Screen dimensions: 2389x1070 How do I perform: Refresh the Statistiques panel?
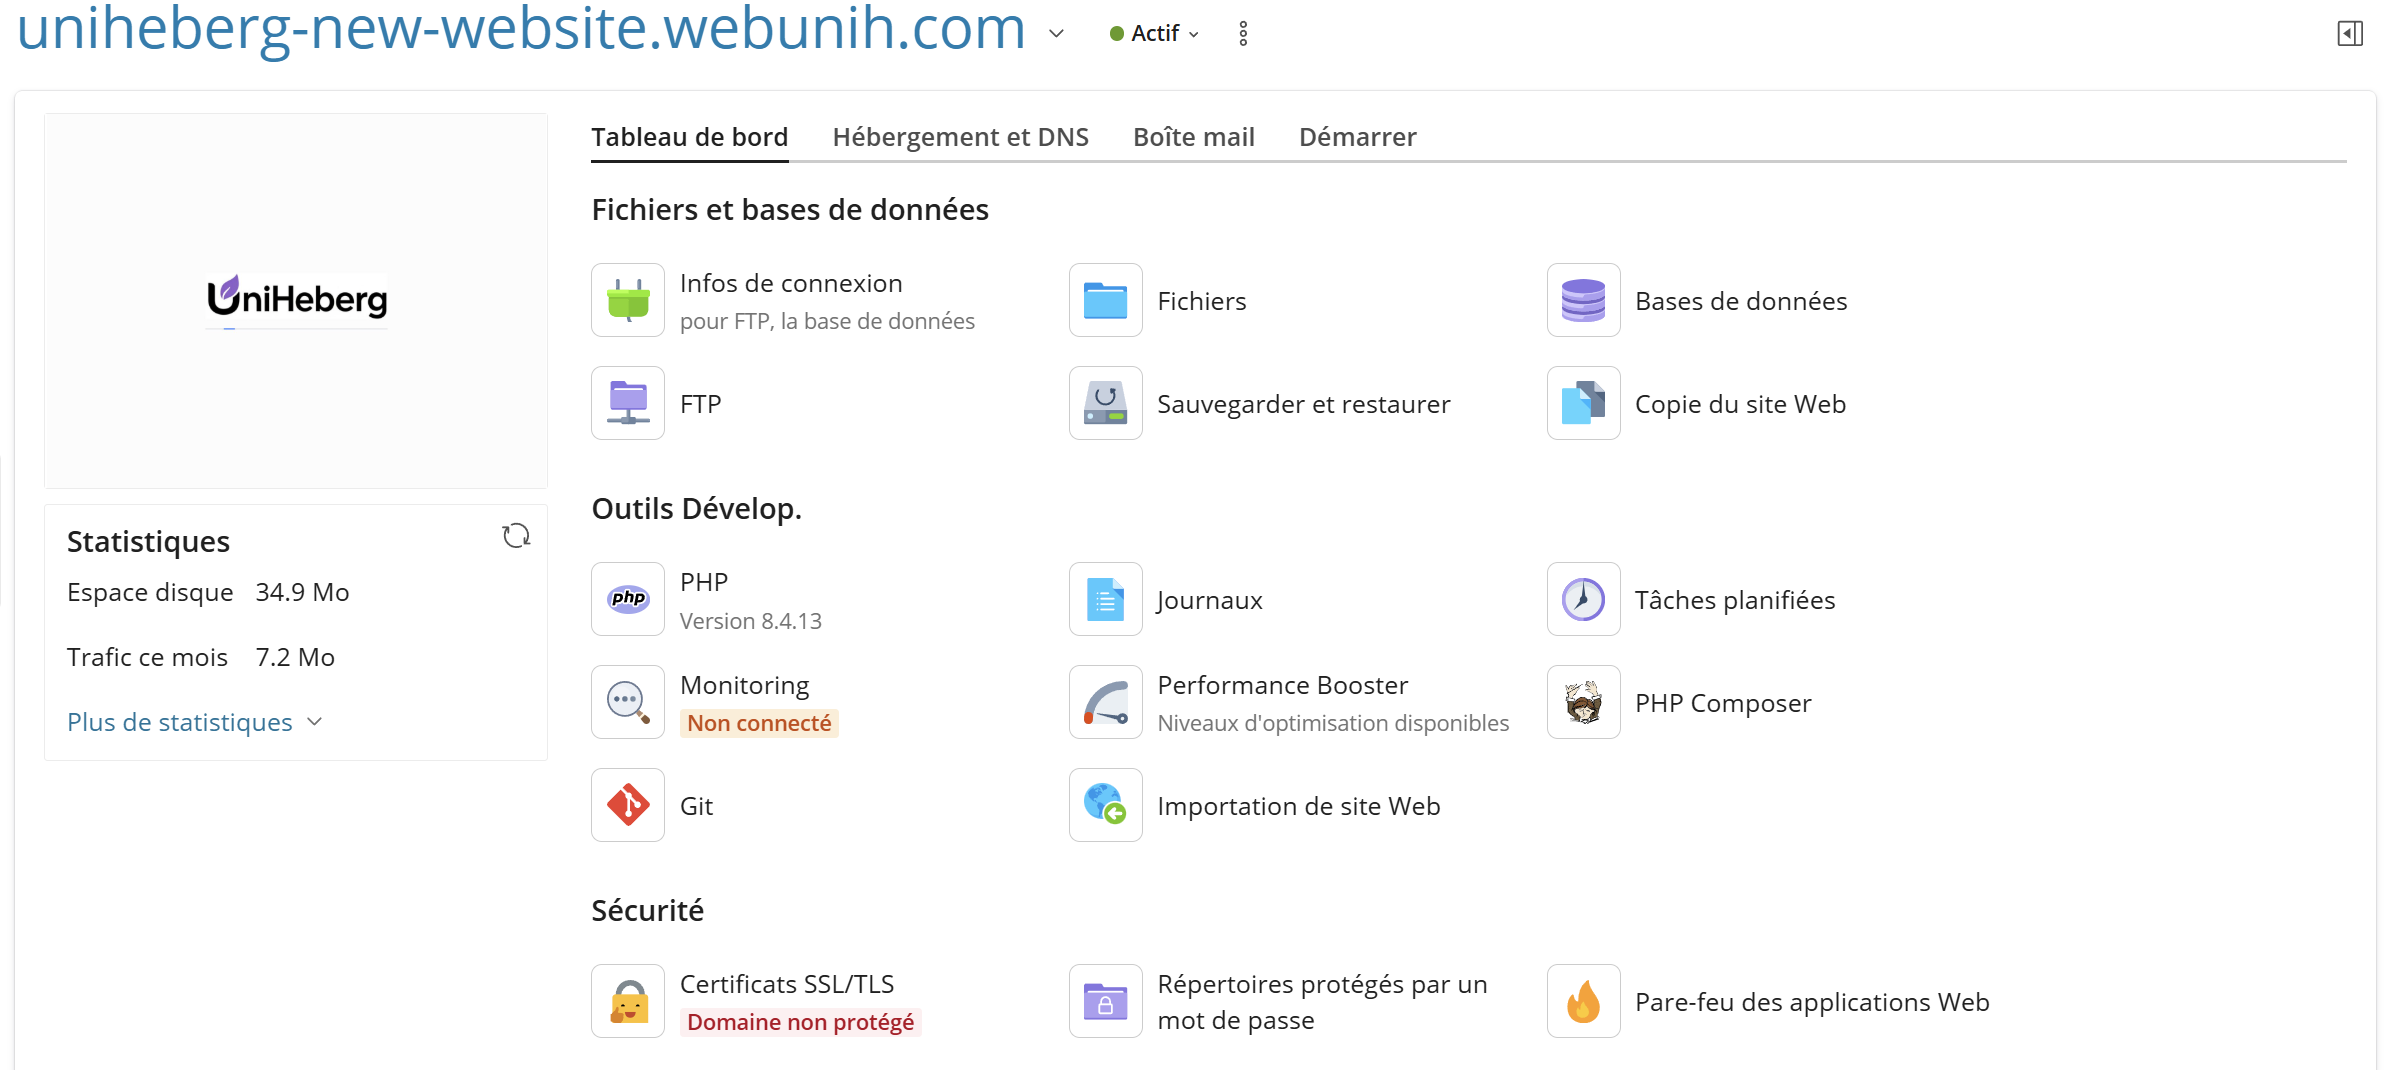point(516,536)
